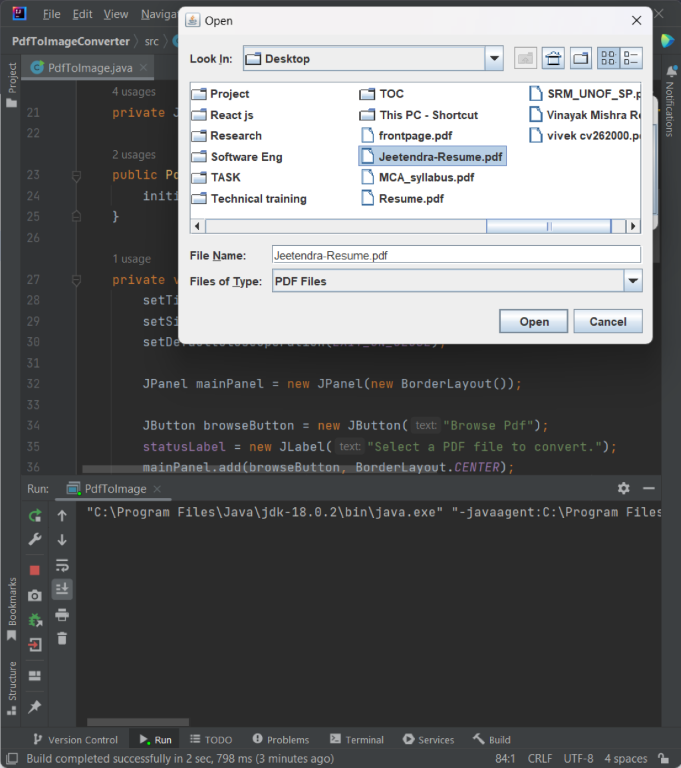Click the down arrow in Run console
Image resolution: width=681 pixels, height=768 pixels.
click(62, 540)
